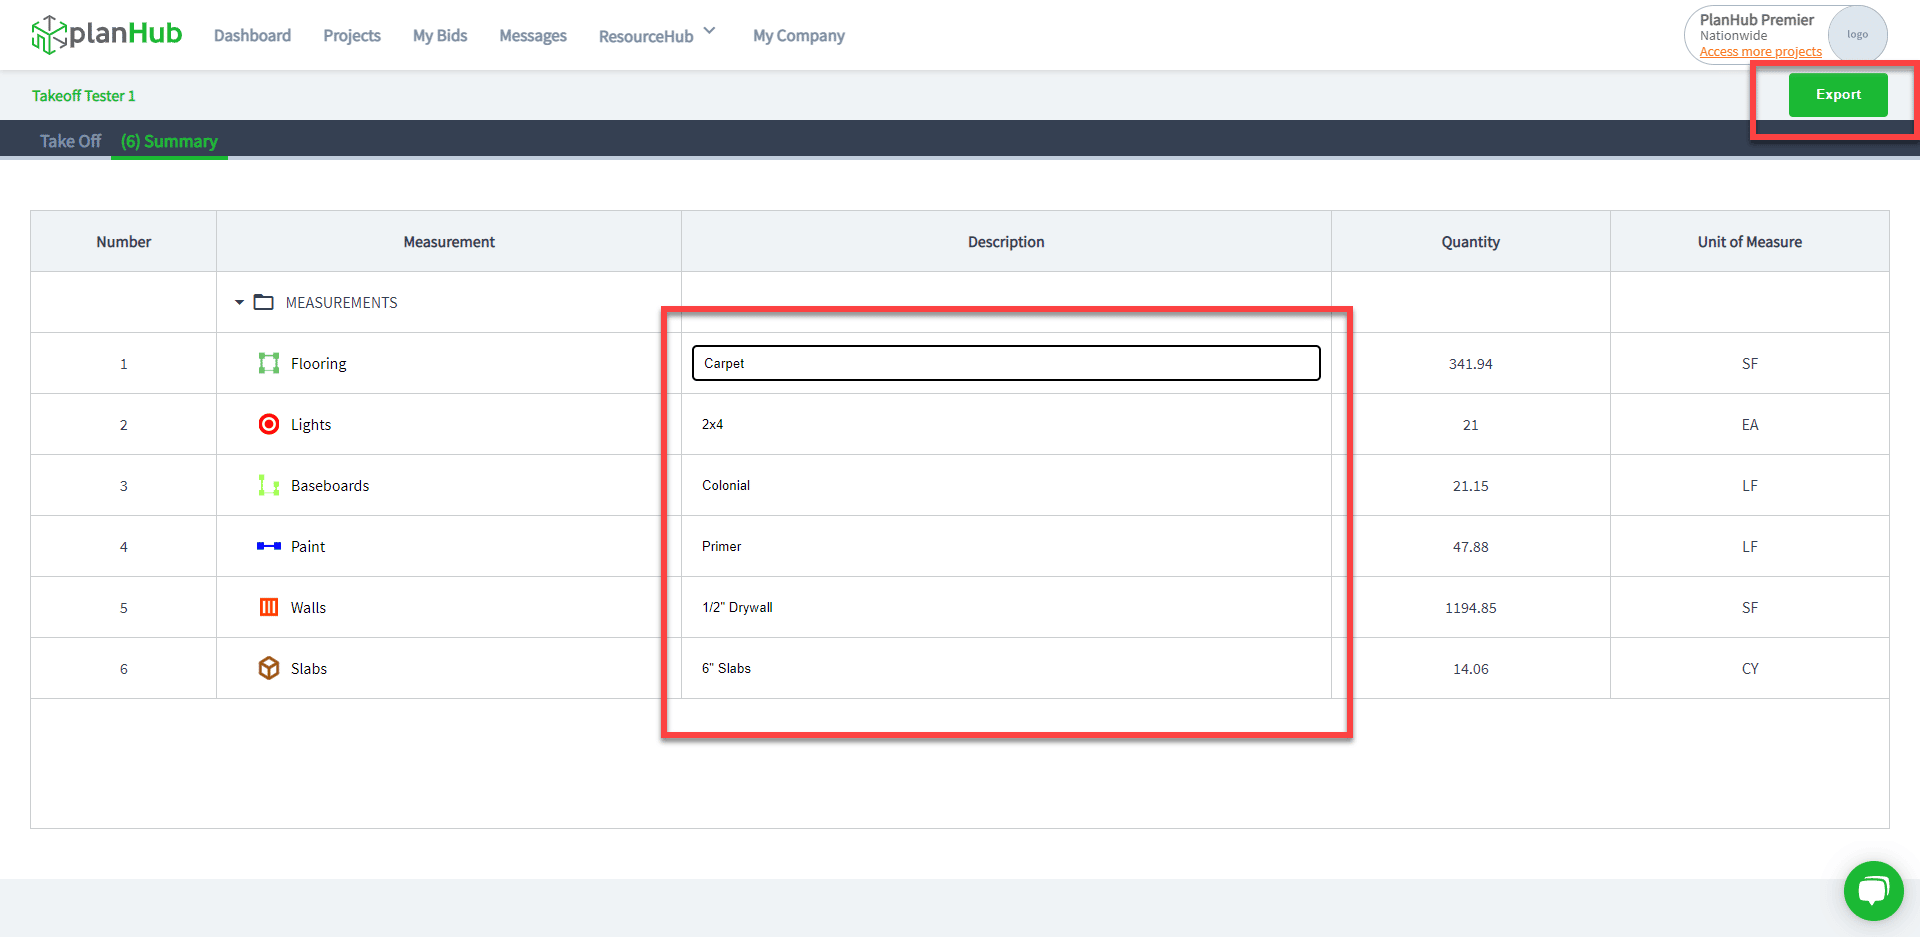Click the blue Paint line icon
The height and width of the screenshot is (937, 1920).
pos(268,546)
